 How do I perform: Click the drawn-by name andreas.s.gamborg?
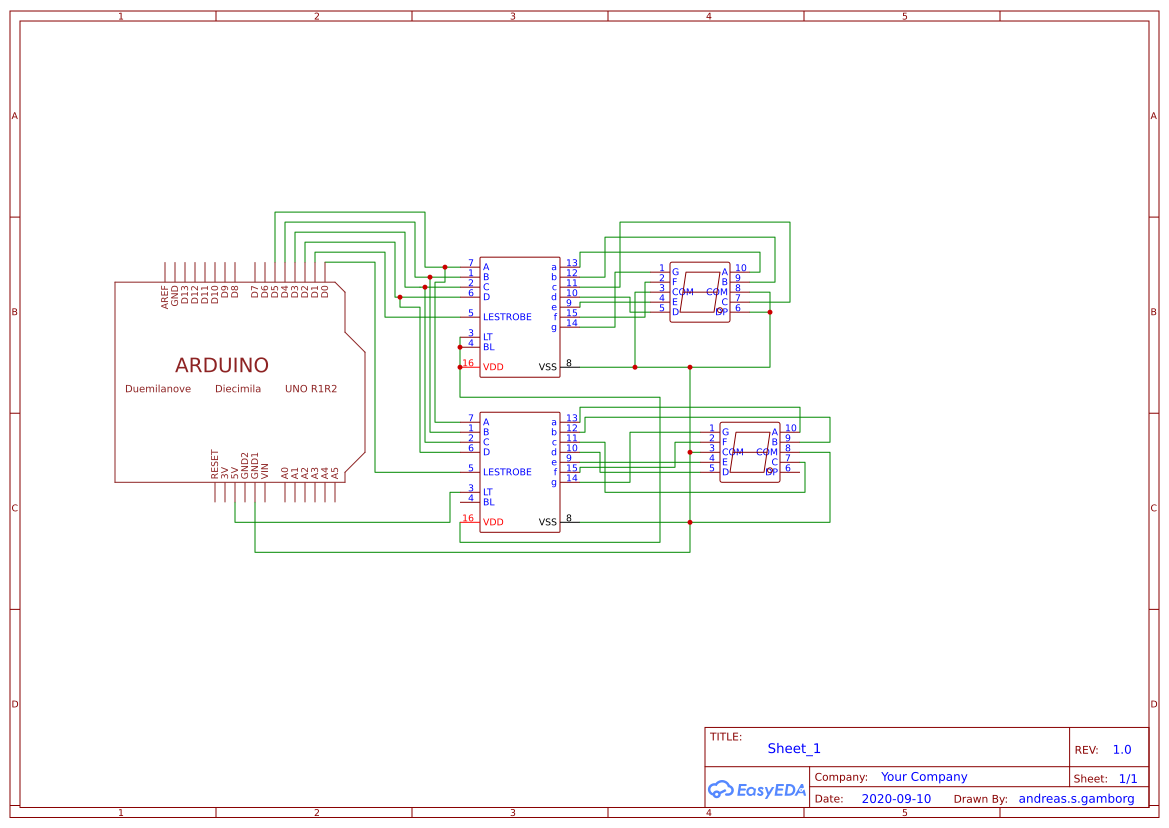[x=1078, y=798]
